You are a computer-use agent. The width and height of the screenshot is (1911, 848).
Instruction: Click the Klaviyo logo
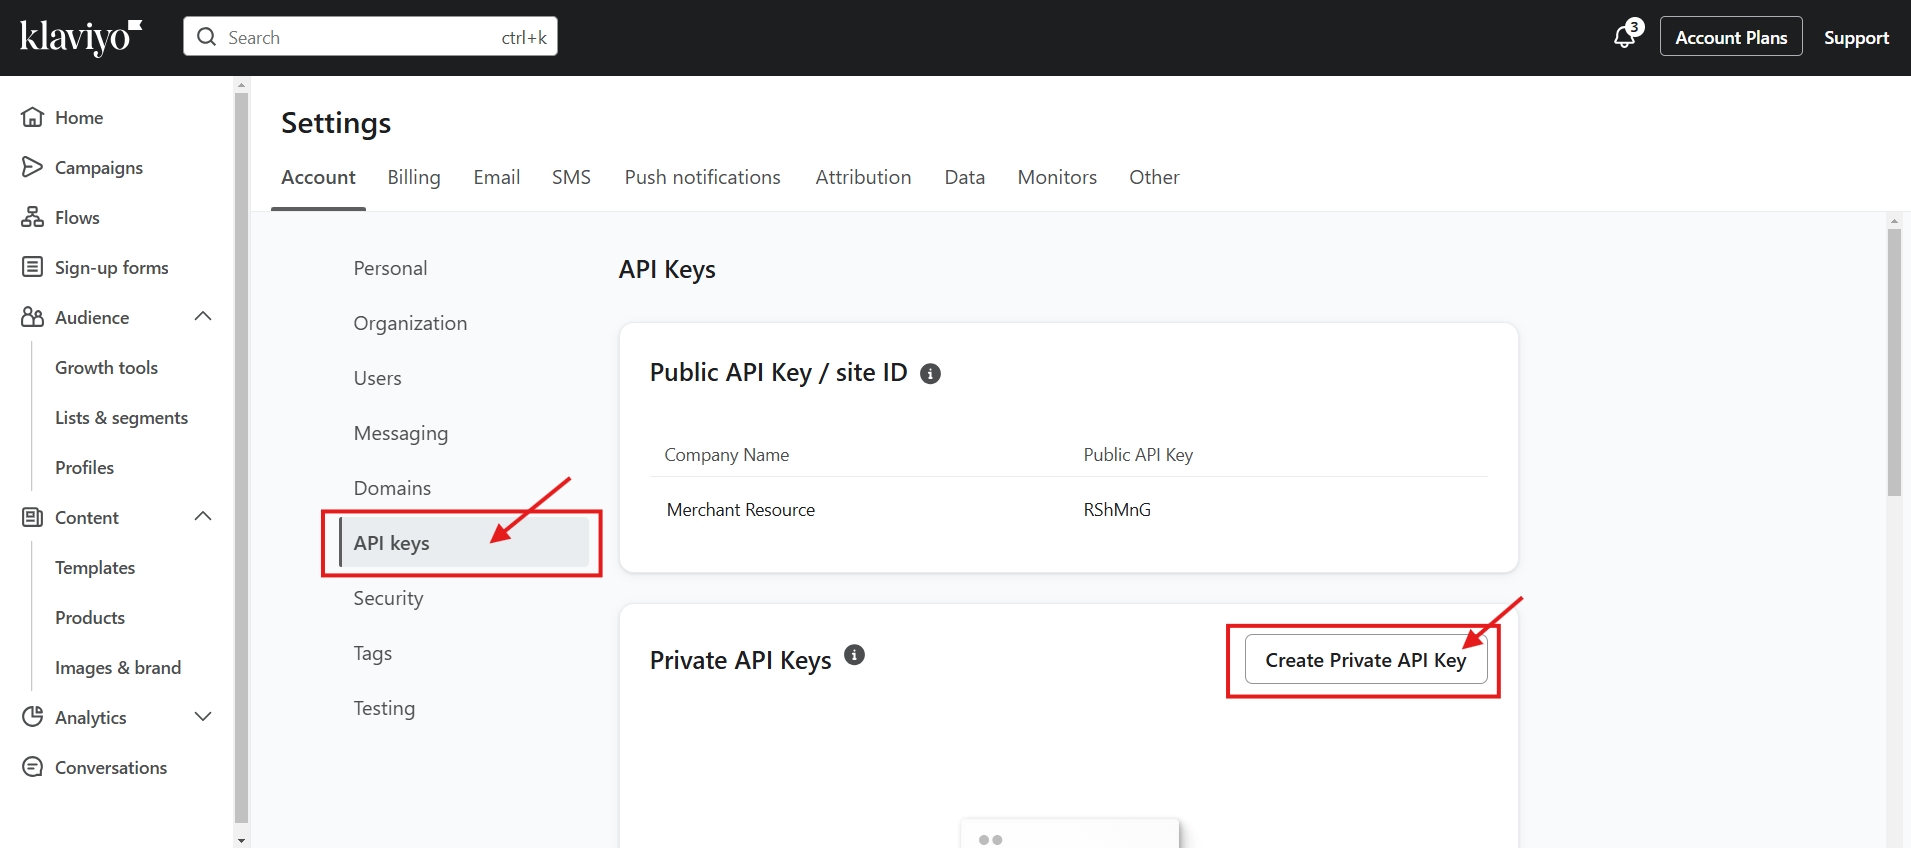click(x=81, y=37)
